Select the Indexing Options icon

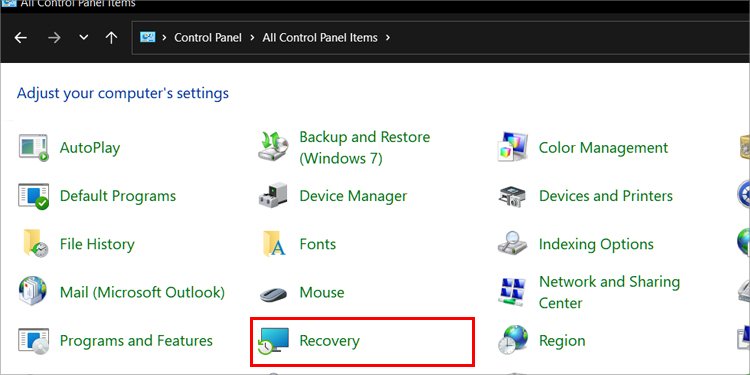(512, 243)
